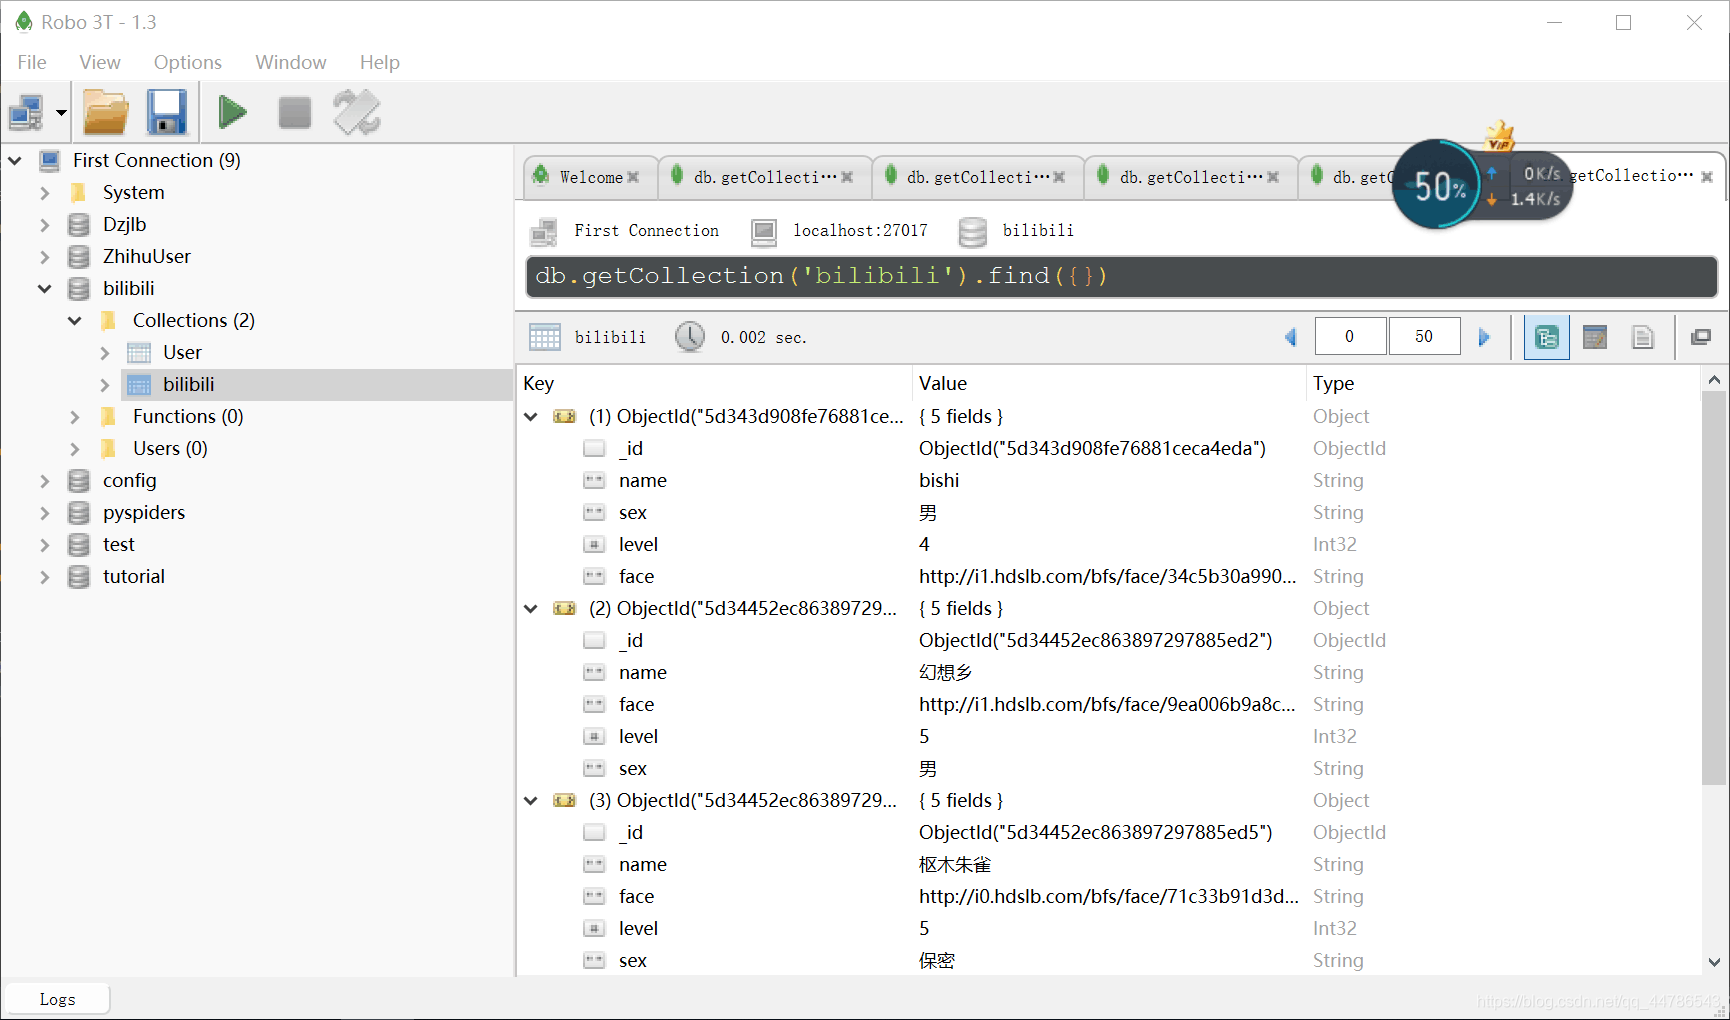1730x1020 pixels.
Task: Expand the config database
Action: pyautogui.click(x=45, y=480)
